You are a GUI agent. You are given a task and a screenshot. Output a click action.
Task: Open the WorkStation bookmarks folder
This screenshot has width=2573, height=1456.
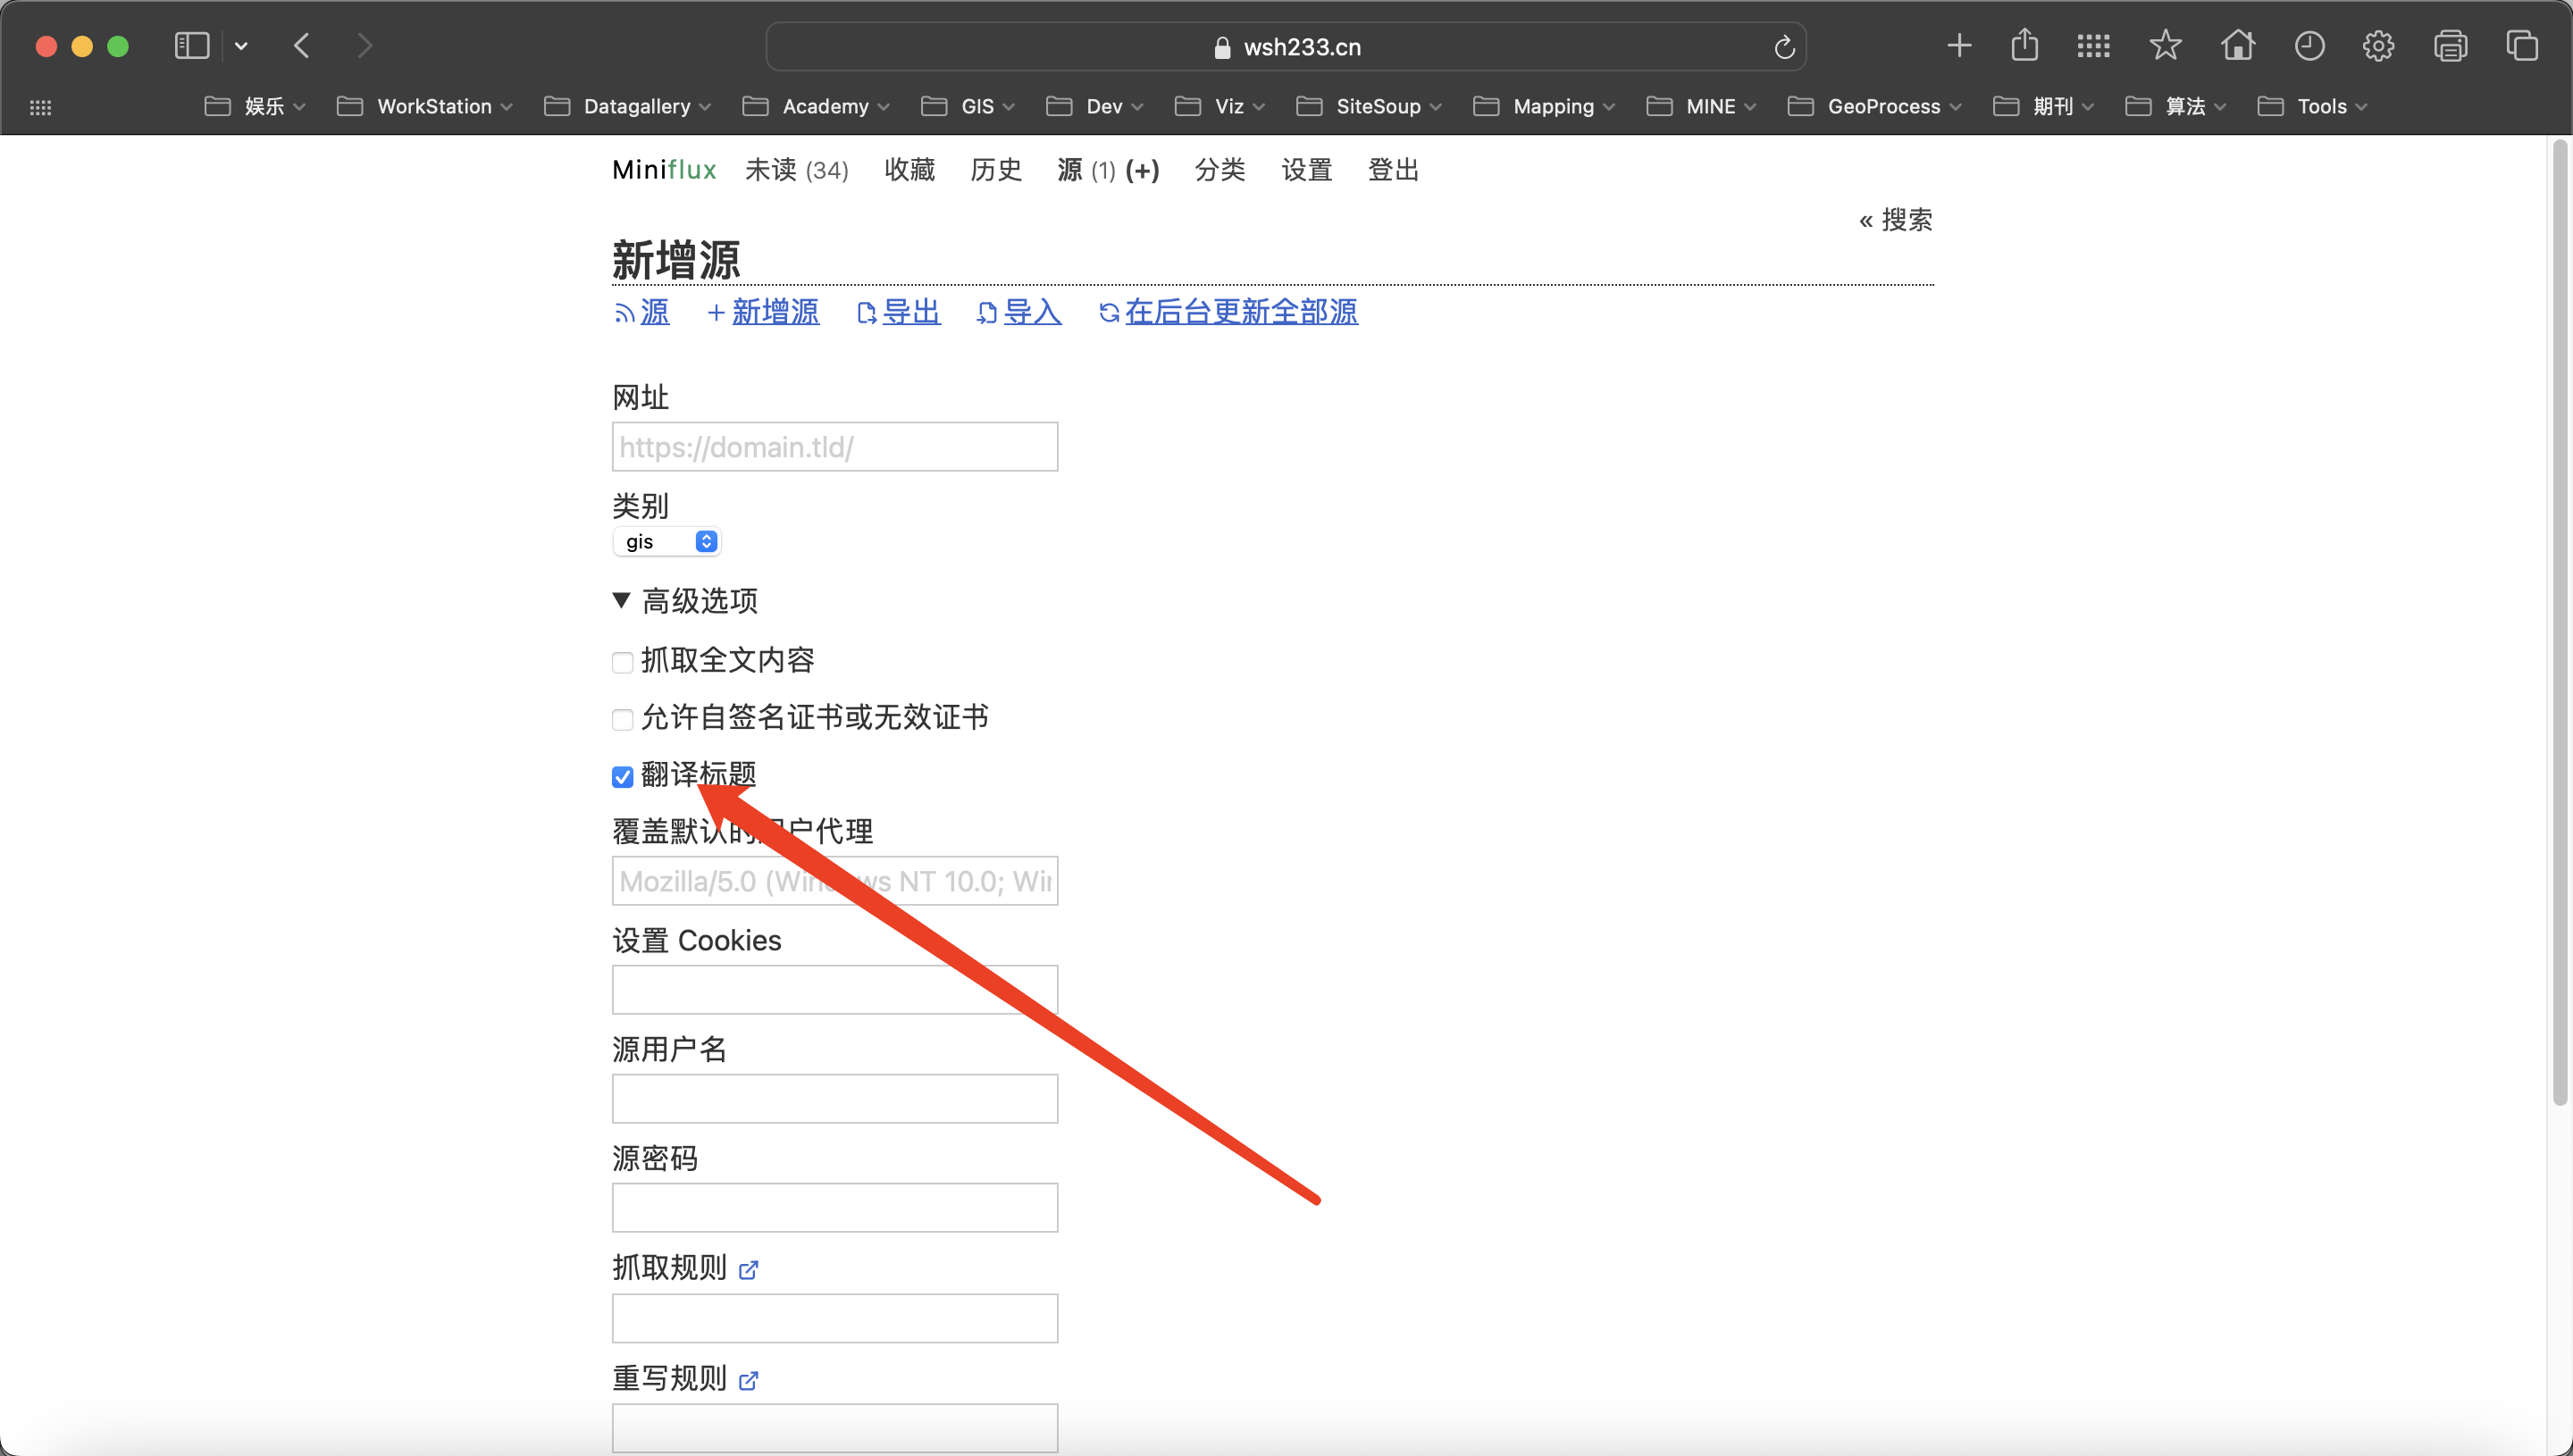[x=424, y=106]
